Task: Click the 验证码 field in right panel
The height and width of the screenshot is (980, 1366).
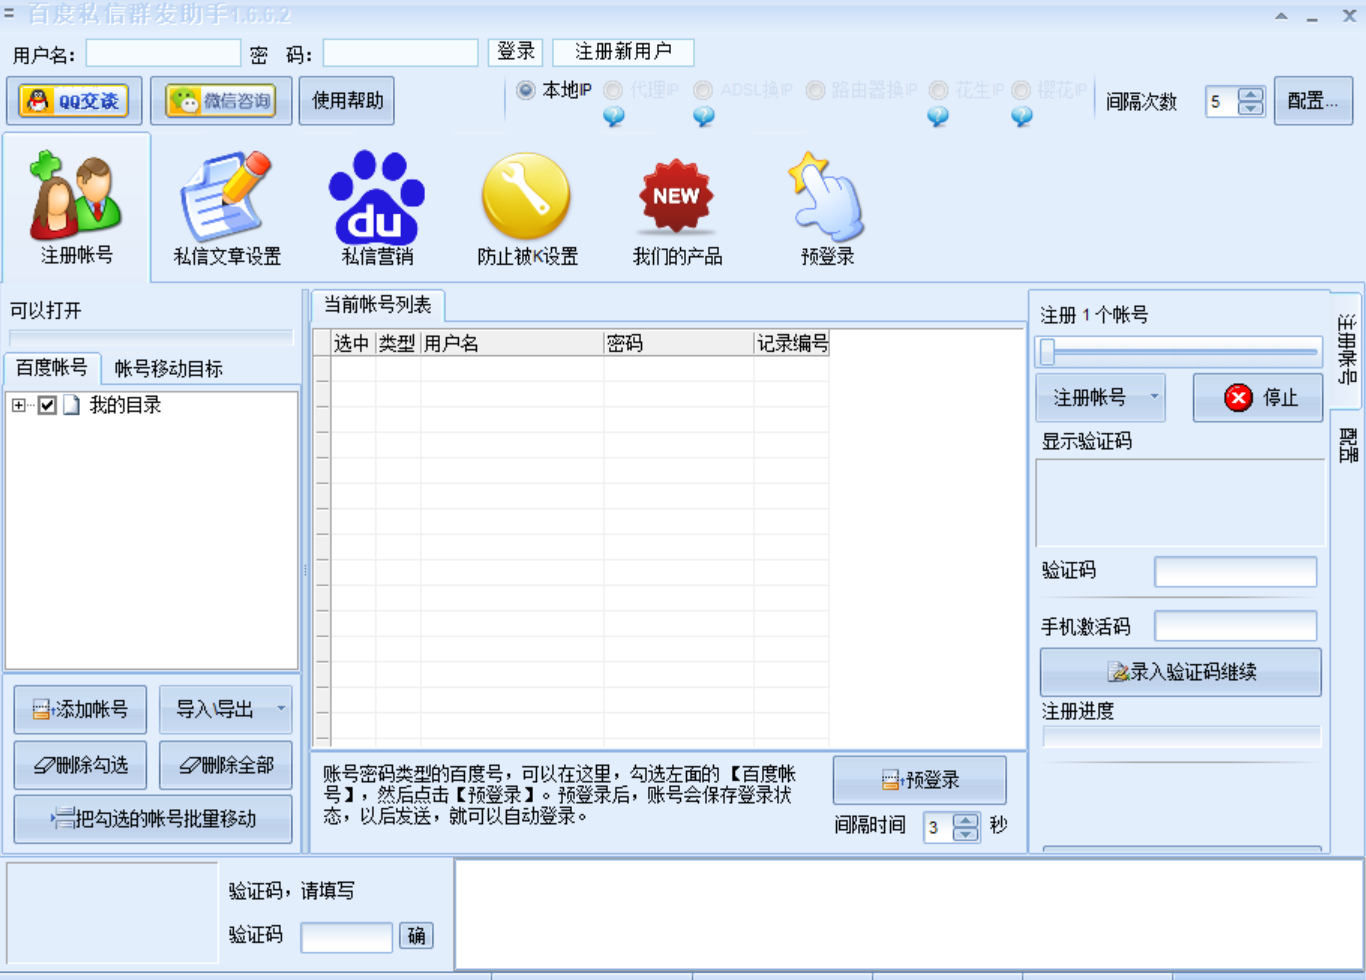Action: pyautogui.click(x=1235, y=572)
